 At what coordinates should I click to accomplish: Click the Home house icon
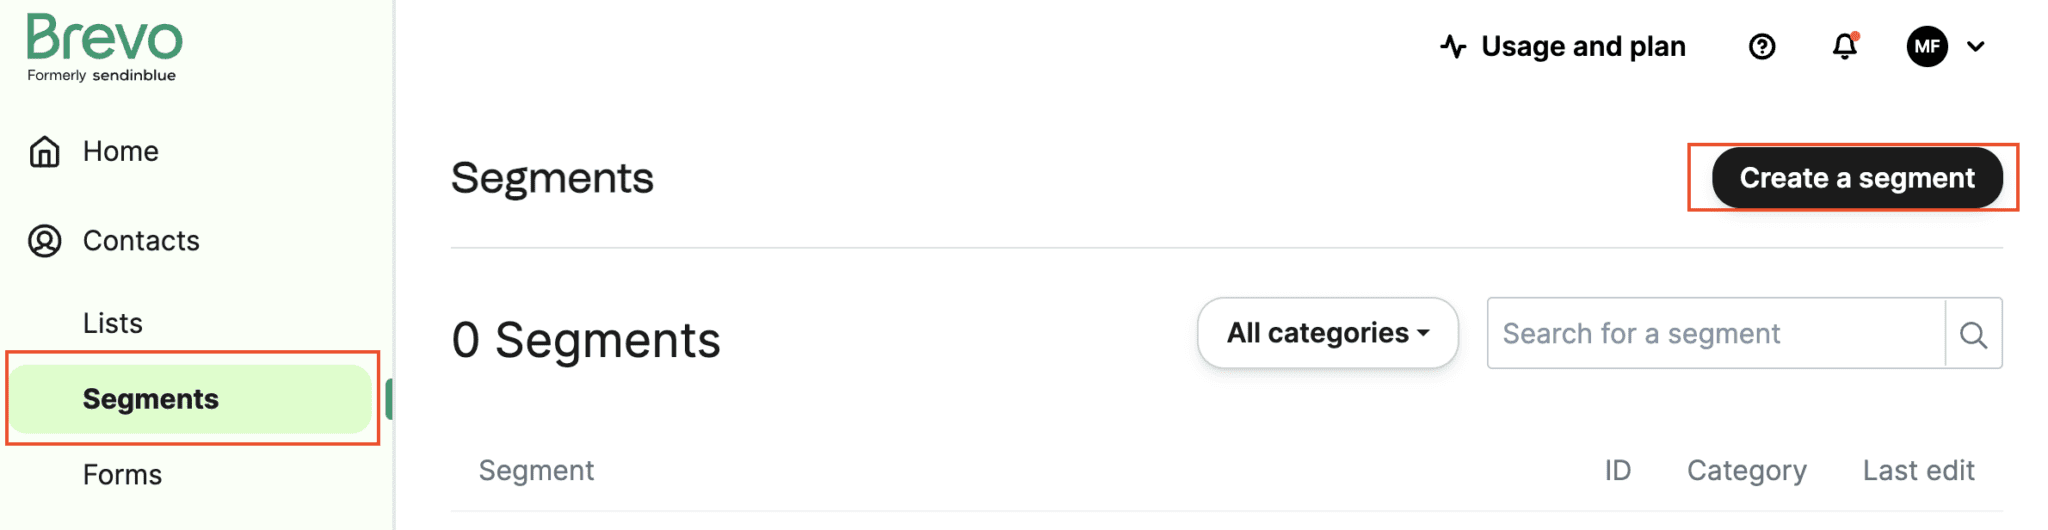click(x=45, y=152)
